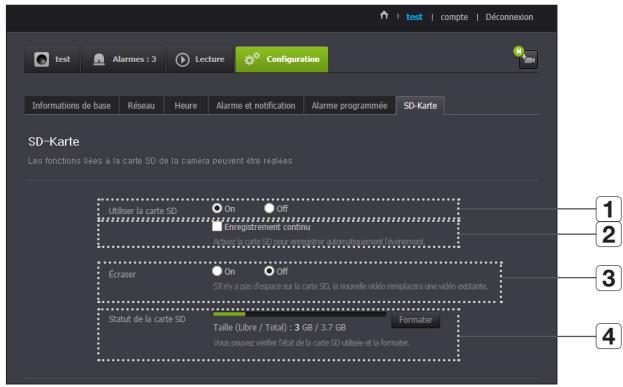Open the Heure settings tab
Screen dimensions: 623x387
[186, 106]
